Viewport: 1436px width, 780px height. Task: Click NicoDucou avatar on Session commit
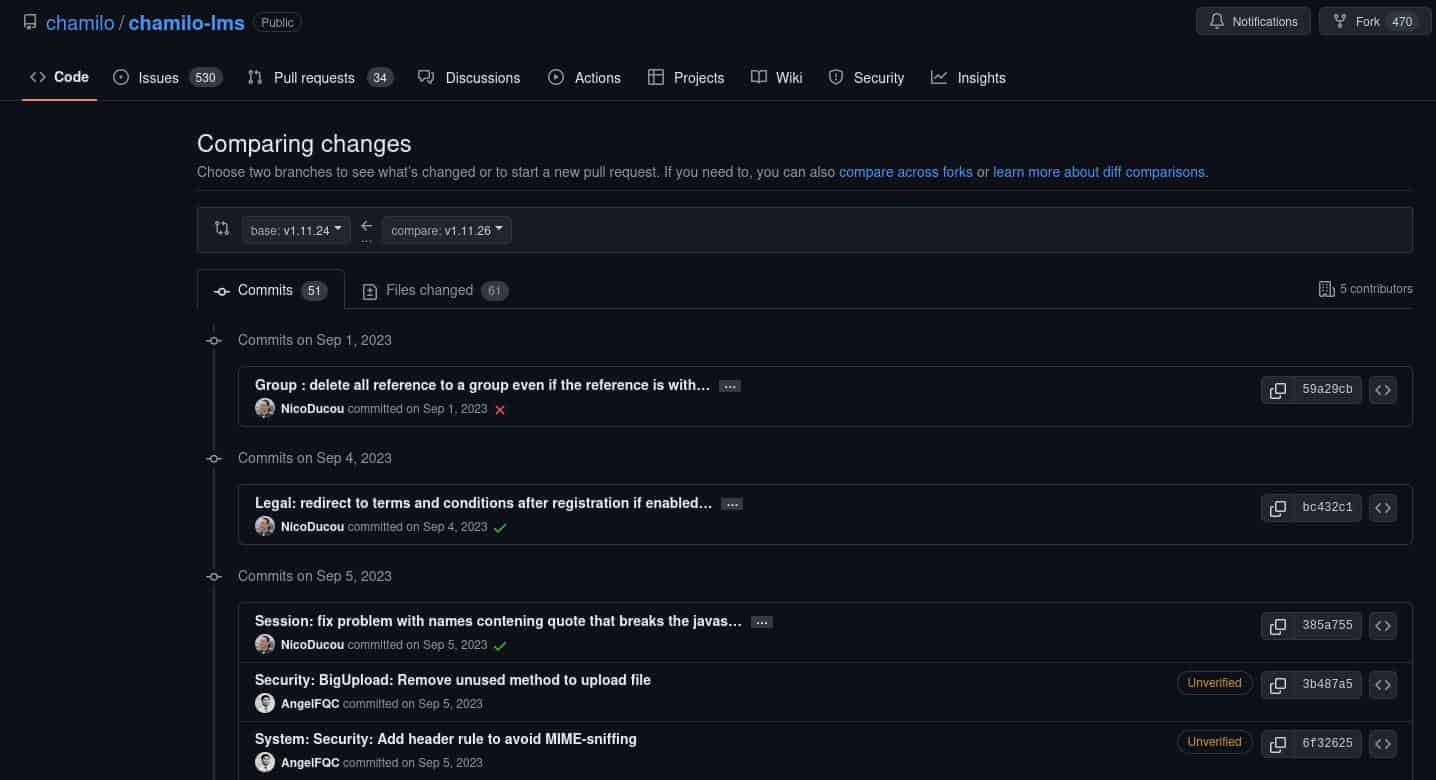pyautogui.click(x=265, y=644)
